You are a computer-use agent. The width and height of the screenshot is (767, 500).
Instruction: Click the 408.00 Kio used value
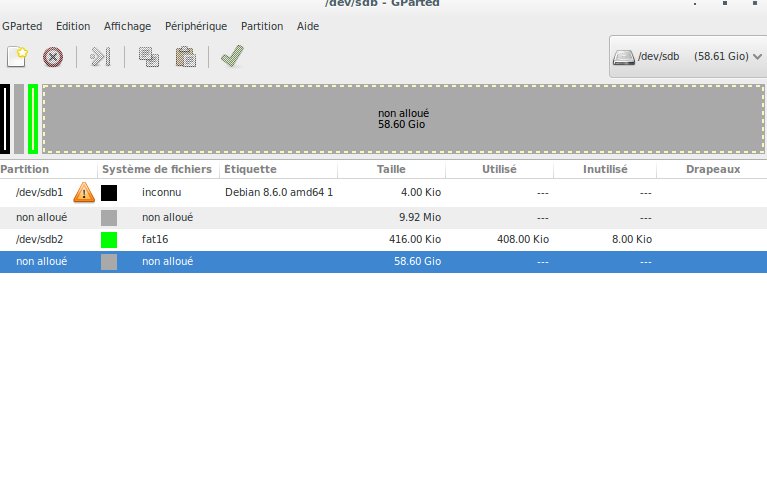tap(523, 239)
